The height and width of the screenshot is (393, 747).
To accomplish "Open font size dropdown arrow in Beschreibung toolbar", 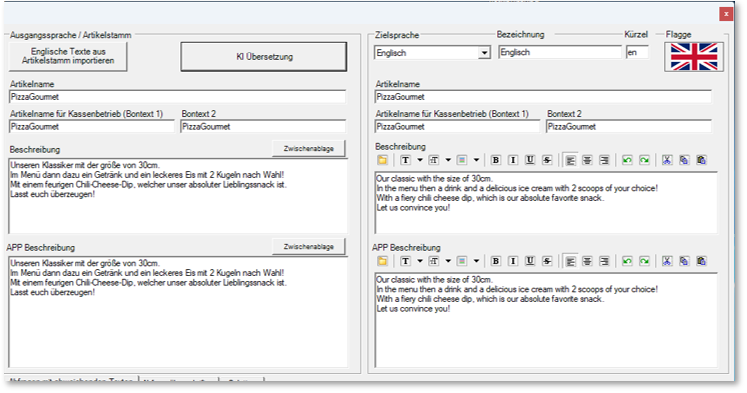I will pos(448,160).
